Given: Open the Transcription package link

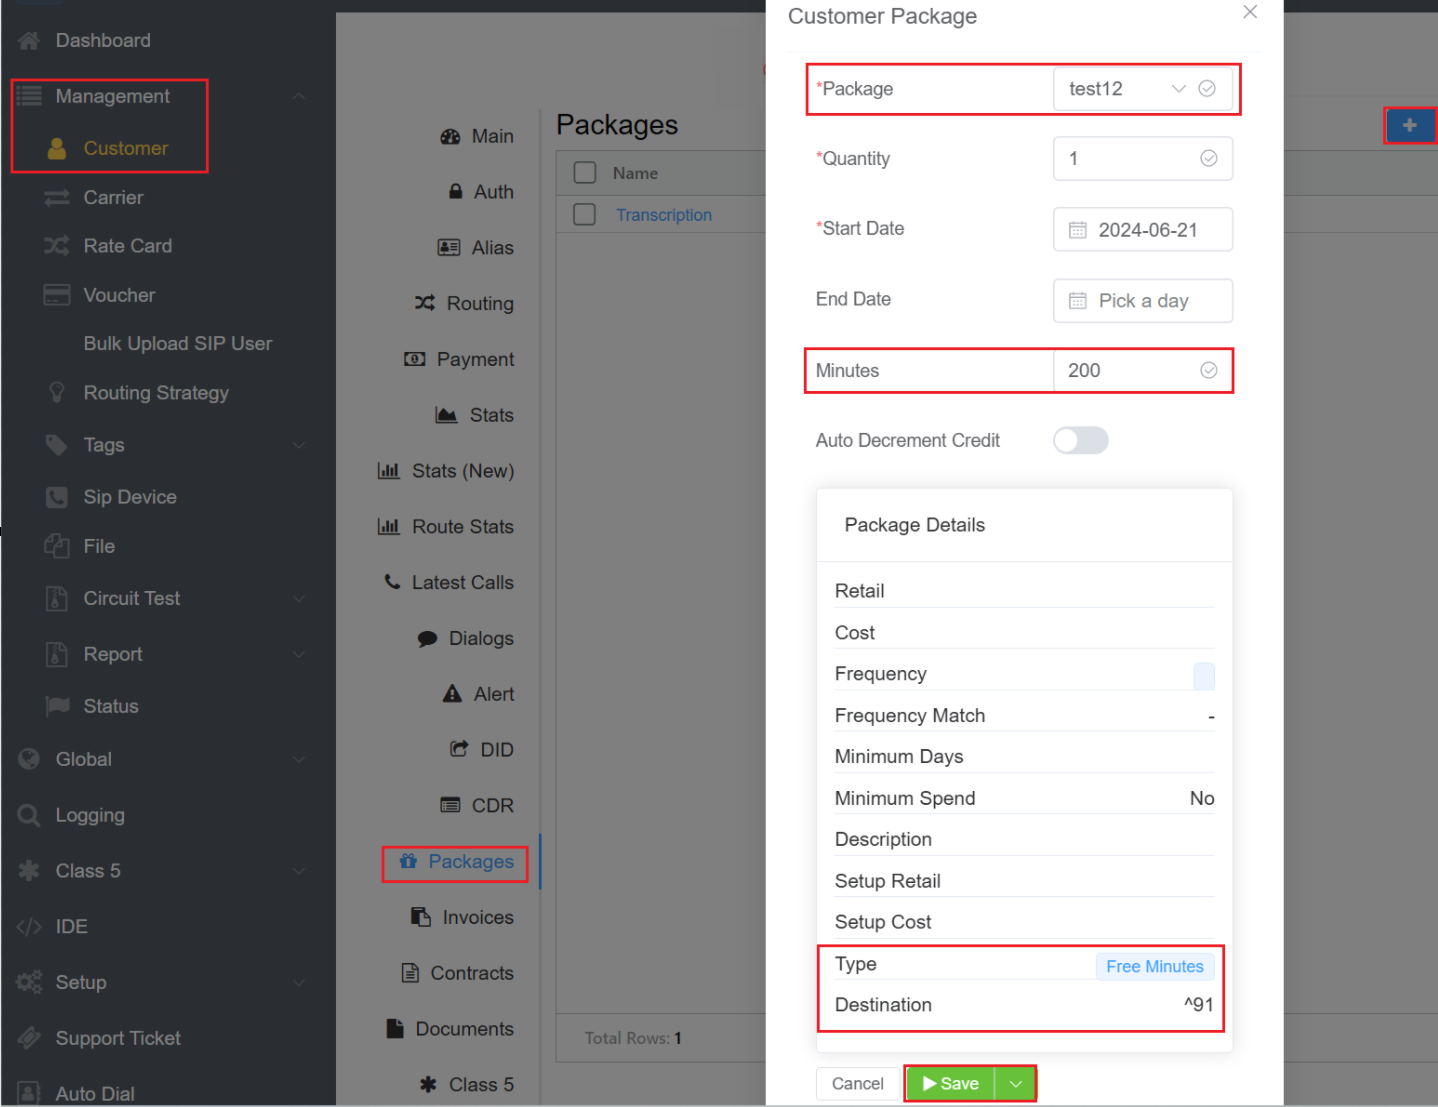Looking at the screenshot, I should 663,215.
